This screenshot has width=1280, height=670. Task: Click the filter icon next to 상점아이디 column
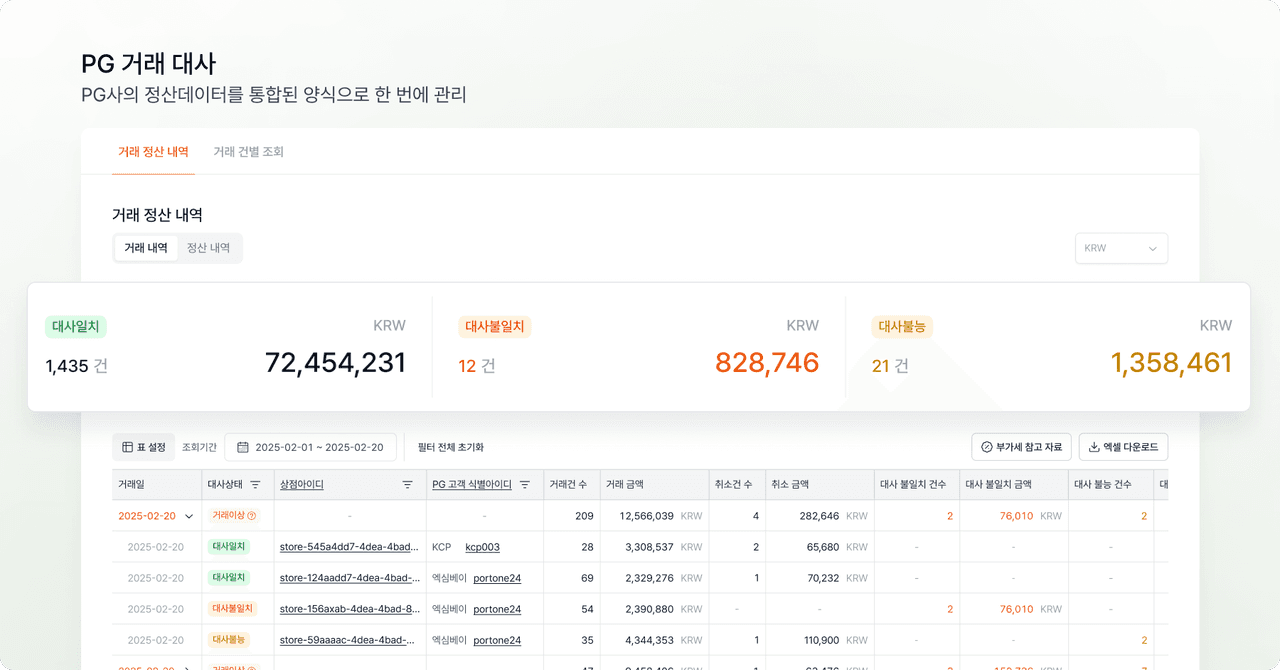coord(407,485)
